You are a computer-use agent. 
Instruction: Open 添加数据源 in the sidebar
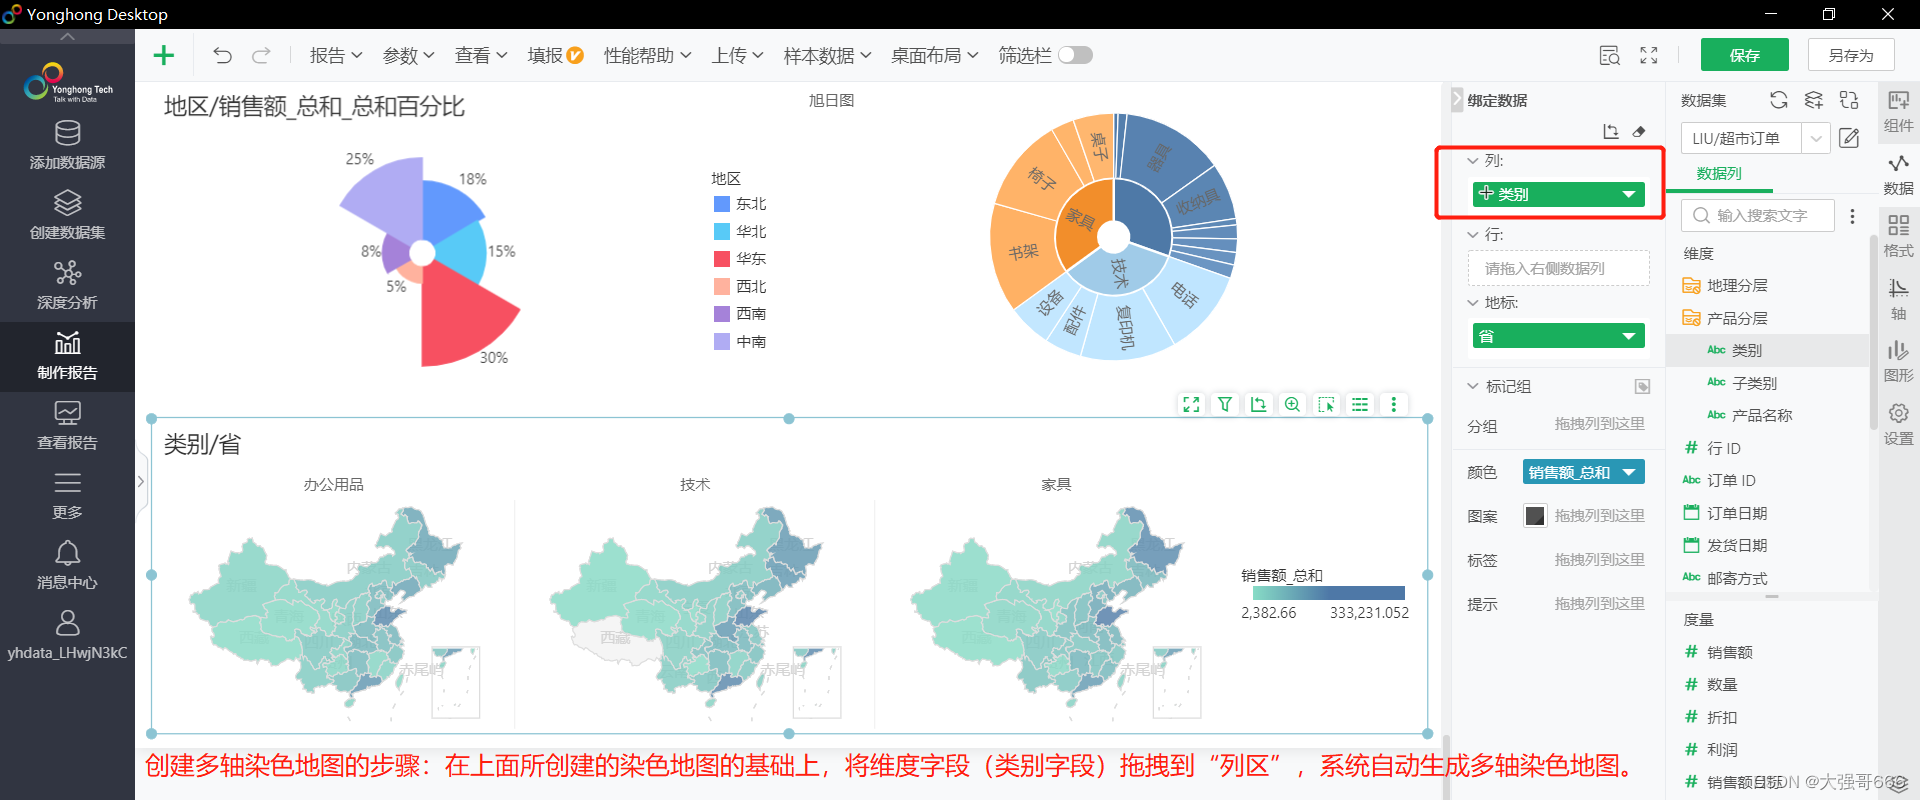[x=67, y=146]
